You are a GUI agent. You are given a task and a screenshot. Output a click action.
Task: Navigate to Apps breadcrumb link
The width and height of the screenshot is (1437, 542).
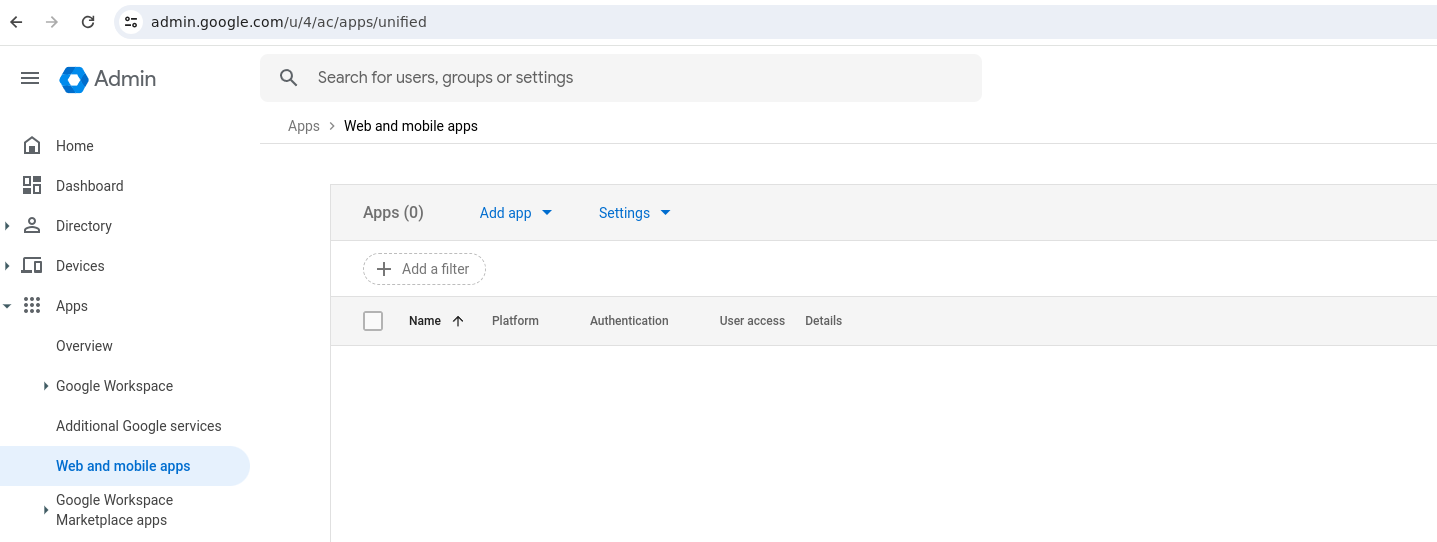(x=303, y=126)
